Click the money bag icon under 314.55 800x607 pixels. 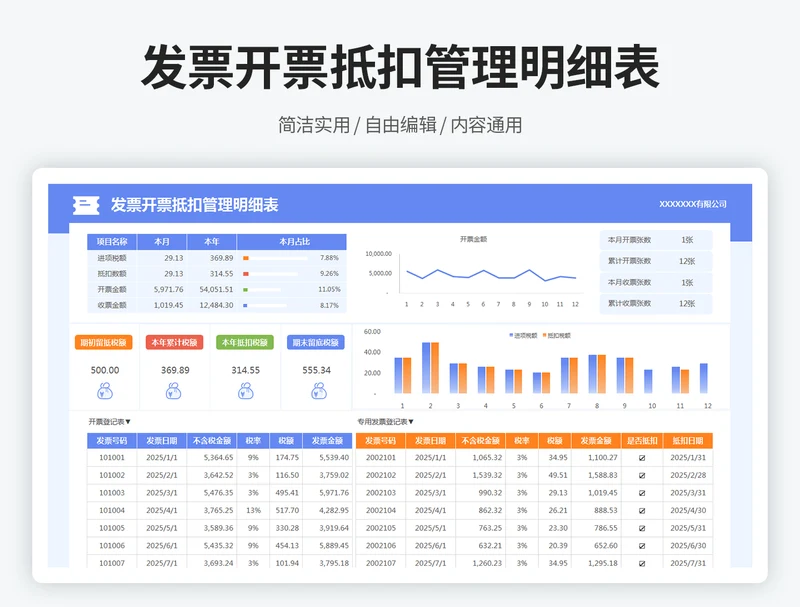pos(246,392)
